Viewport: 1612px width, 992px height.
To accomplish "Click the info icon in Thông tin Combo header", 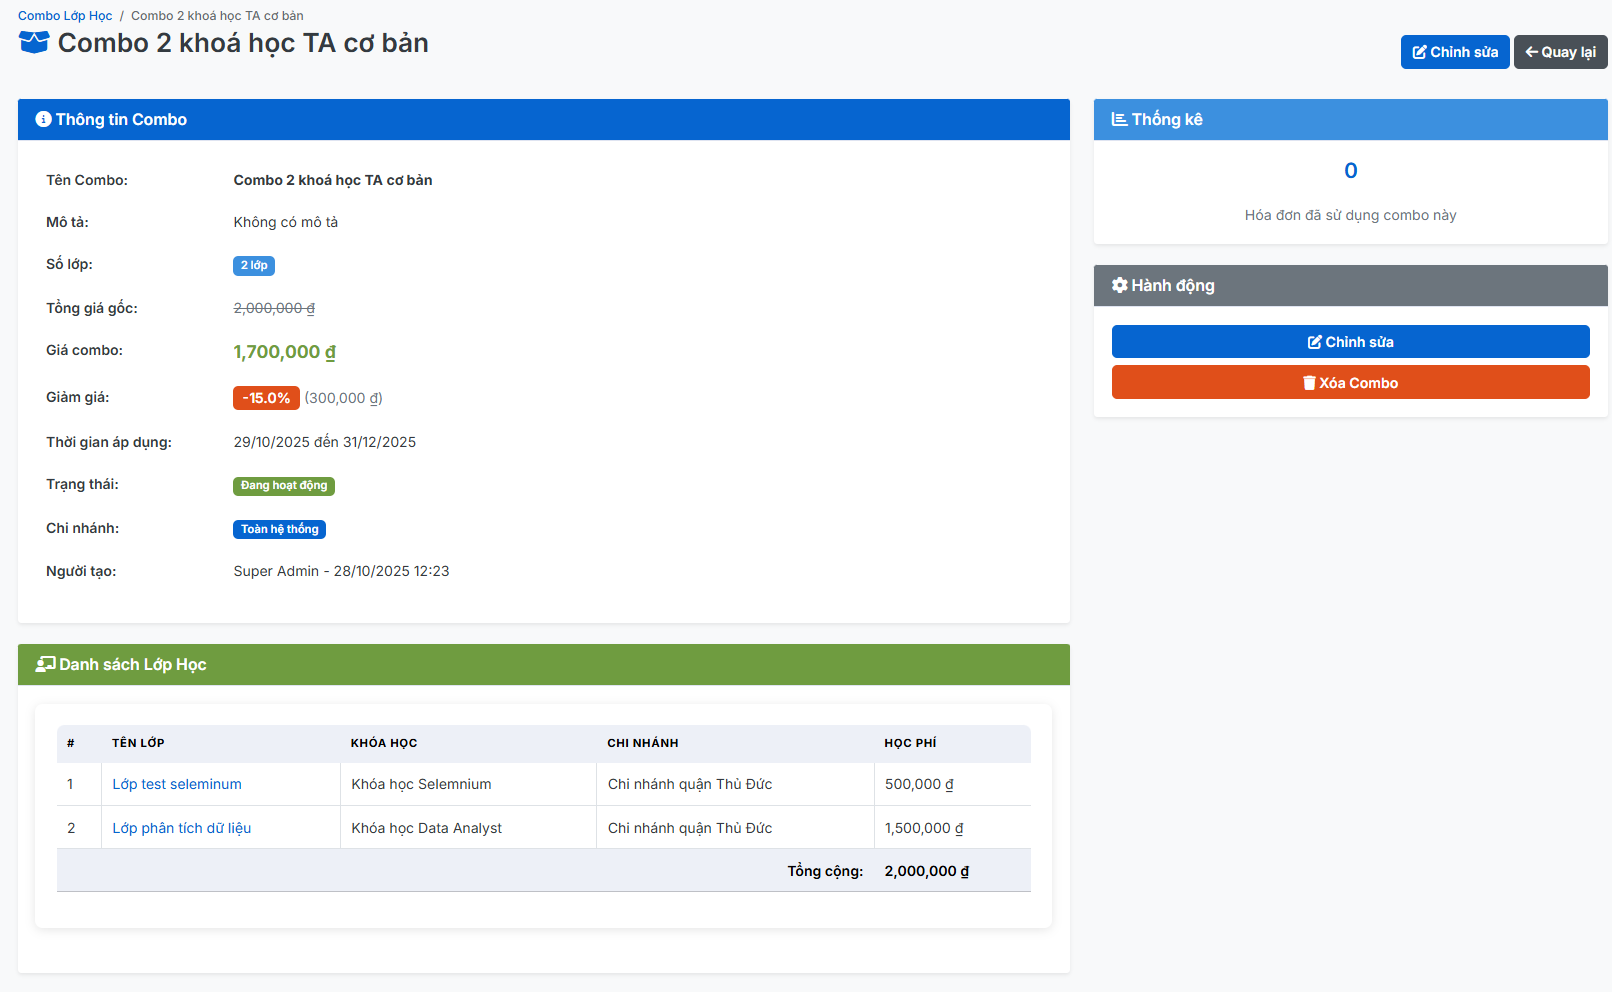I will [x=43, y=119].
